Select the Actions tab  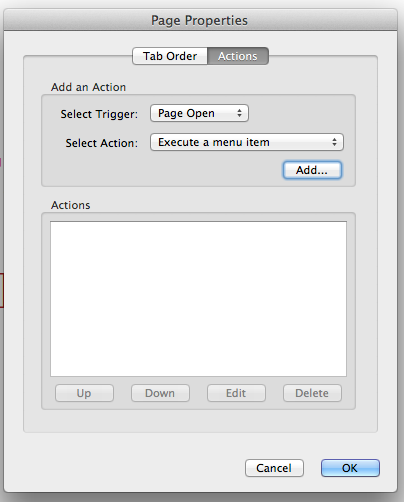tap(238, 56)
